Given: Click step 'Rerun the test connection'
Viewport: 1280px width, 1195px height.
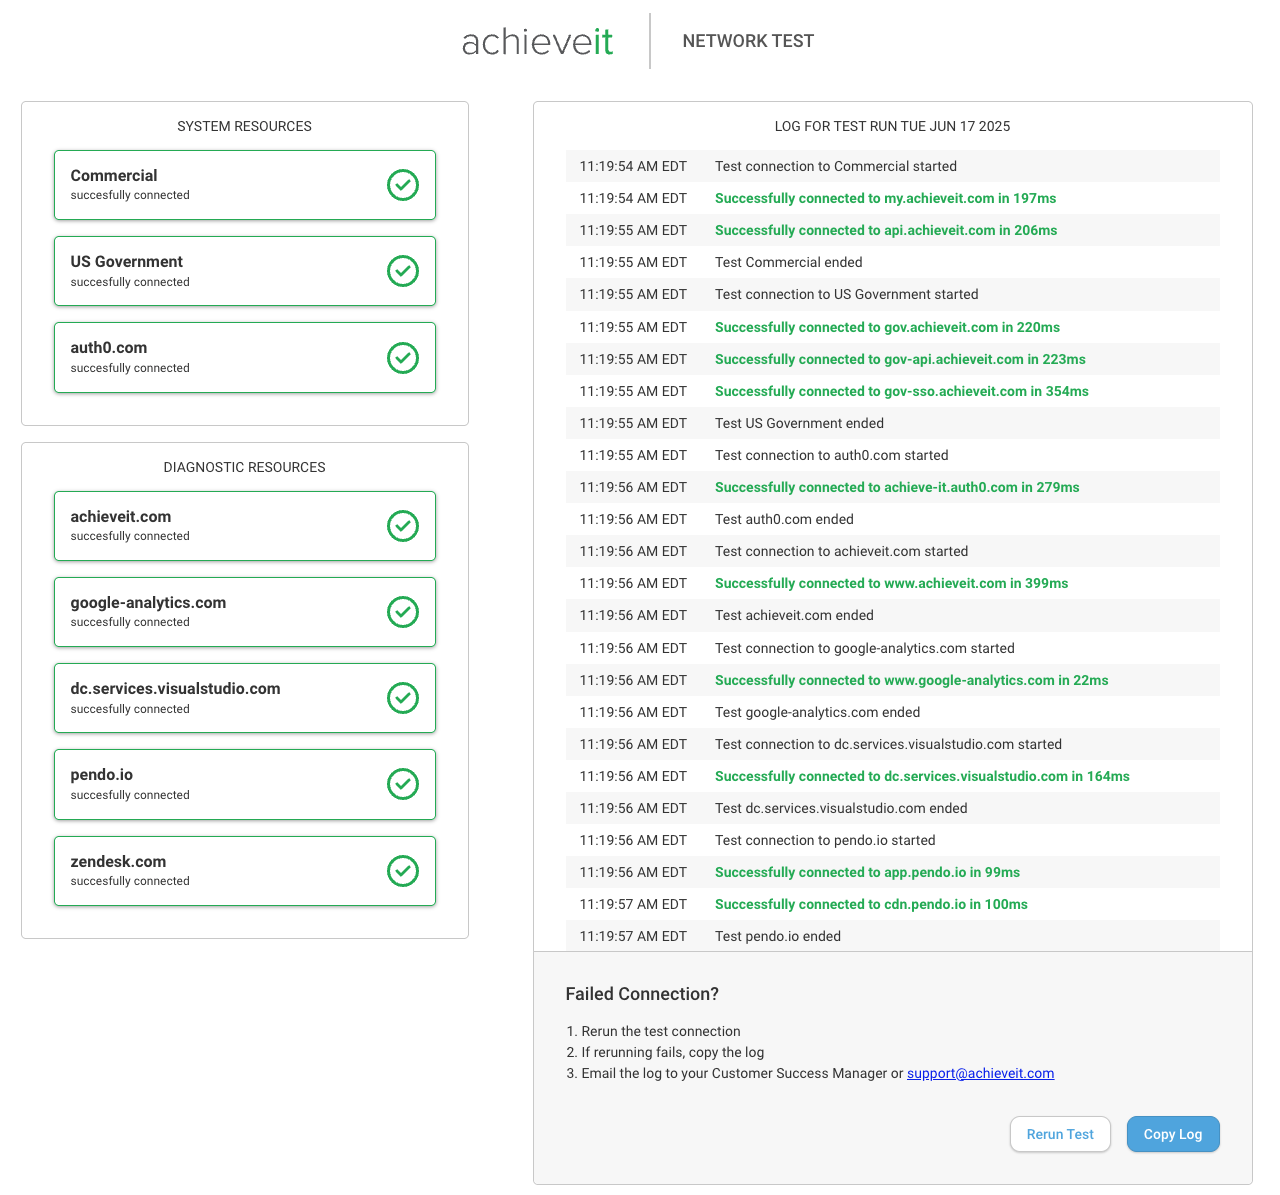Looking at the screenshot, I should point(661,1031).
